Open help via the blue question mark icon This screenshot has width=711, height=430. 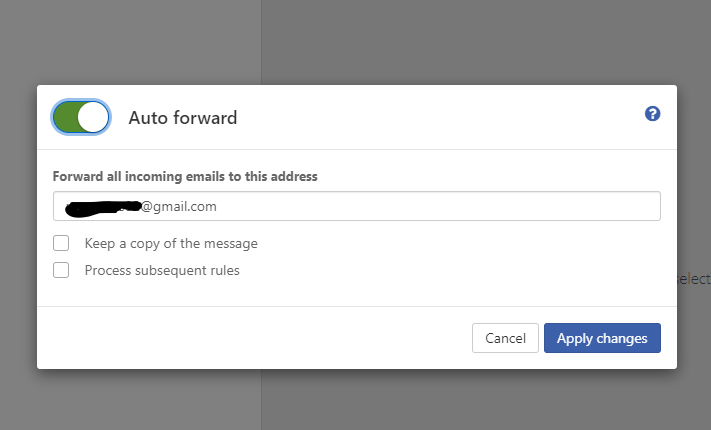pos(652,114)
